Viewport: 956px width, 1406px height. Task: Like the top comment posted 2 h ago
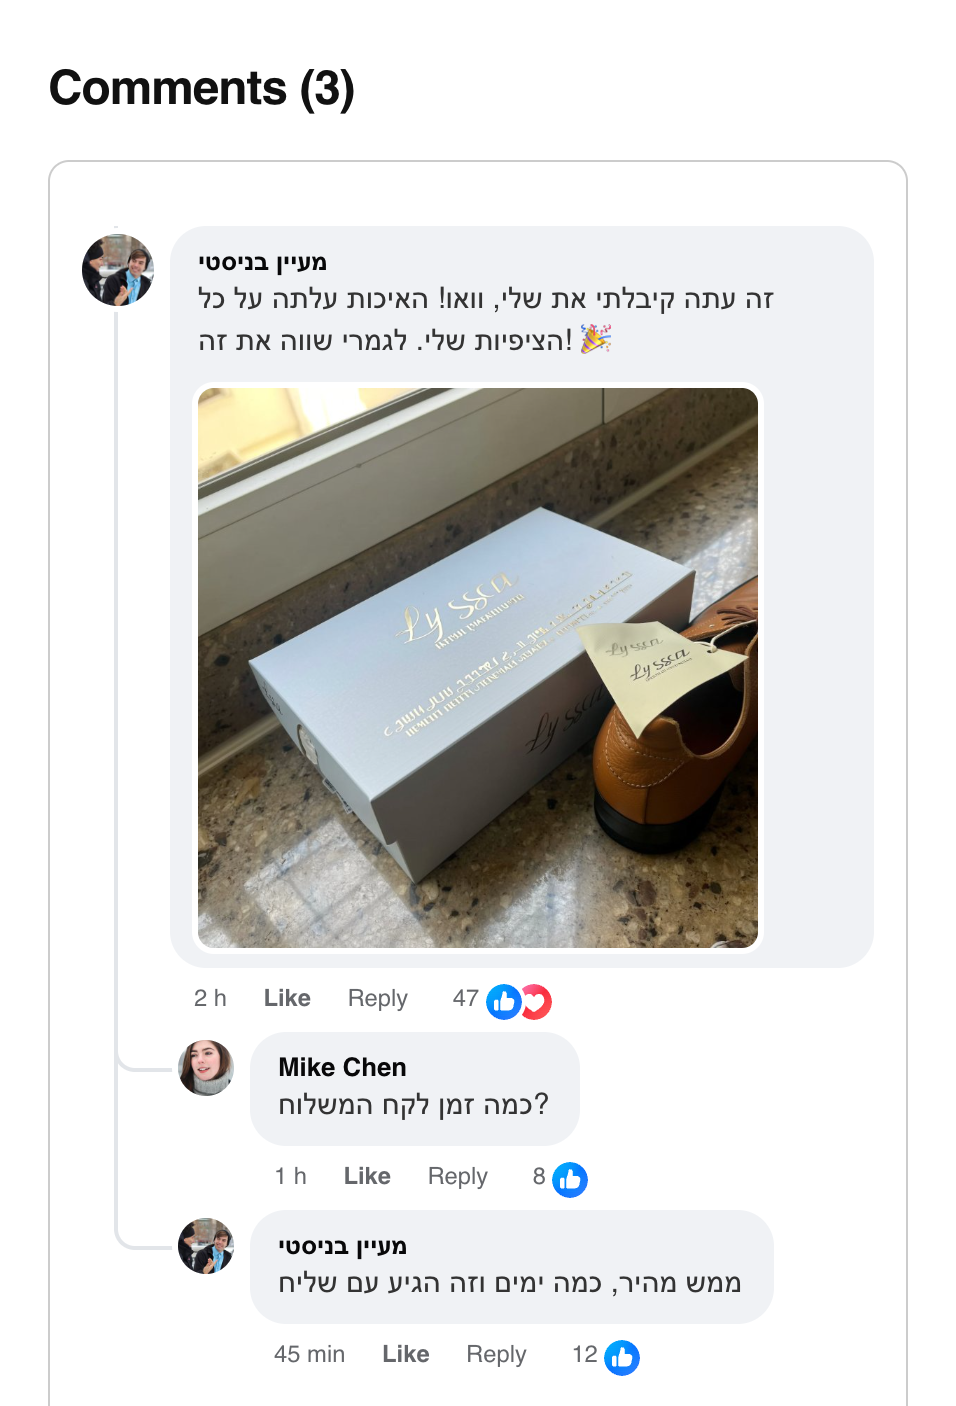pyautogui.click(x=287, y=998)
